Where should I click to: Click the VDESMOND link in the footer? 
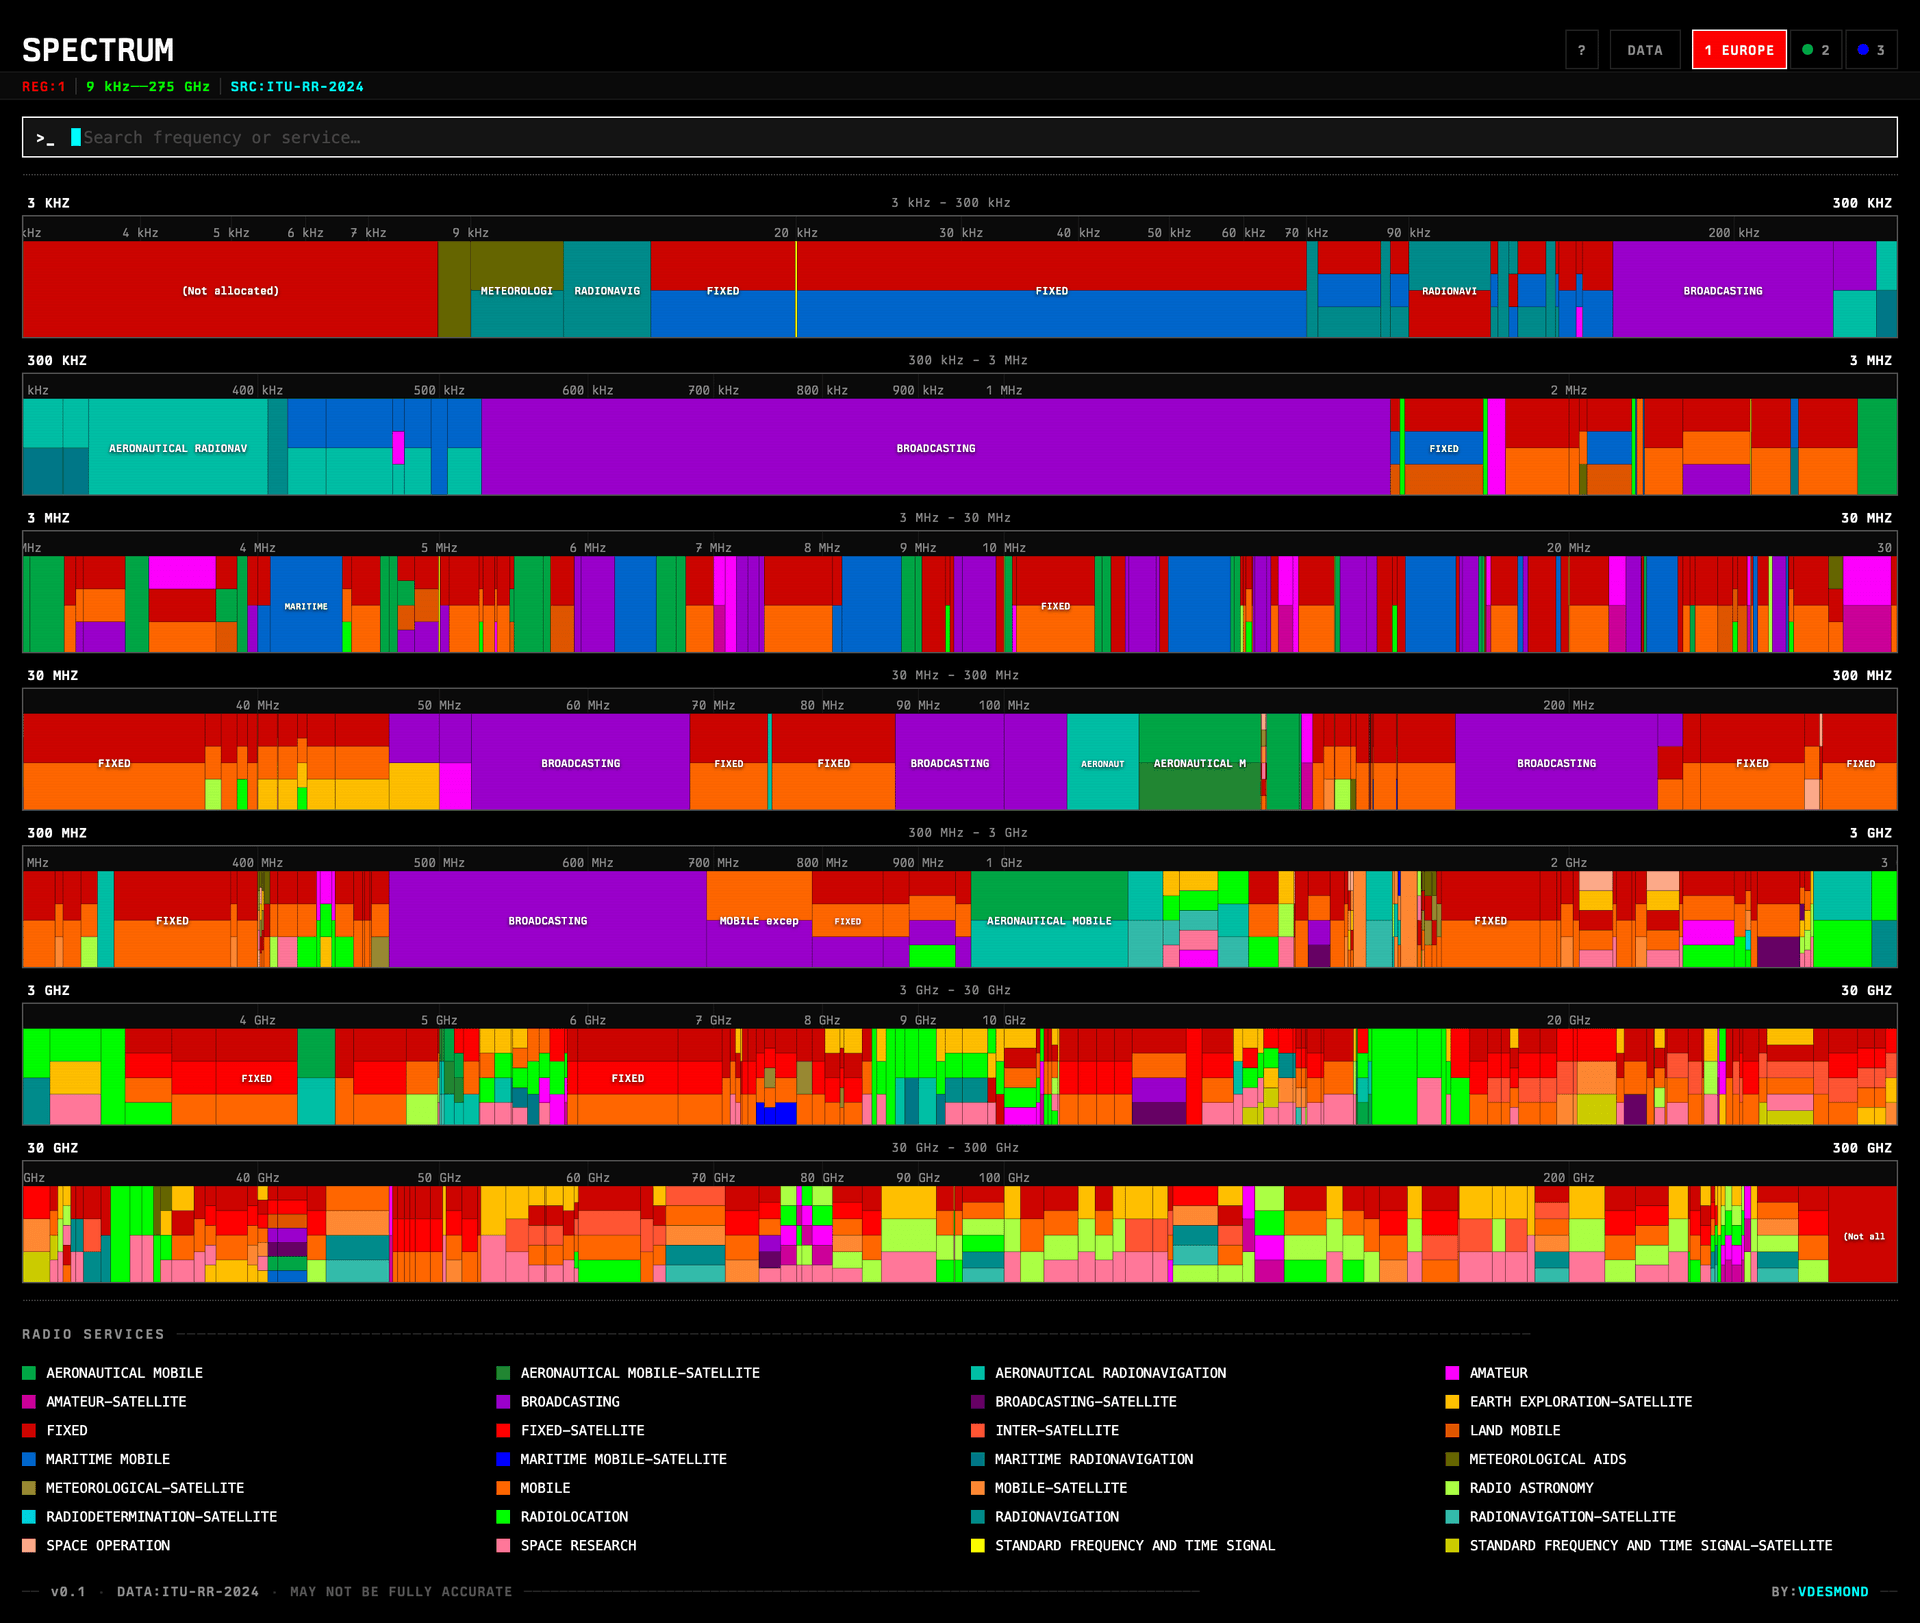coord(1834,1591)
